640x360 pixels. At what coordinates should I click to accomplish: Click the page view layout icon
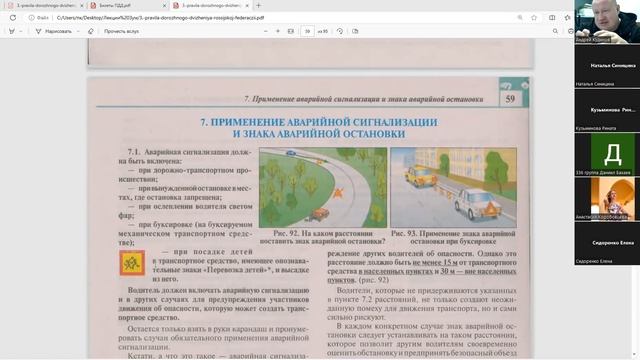pyautogui.click(x=355, y=31)
